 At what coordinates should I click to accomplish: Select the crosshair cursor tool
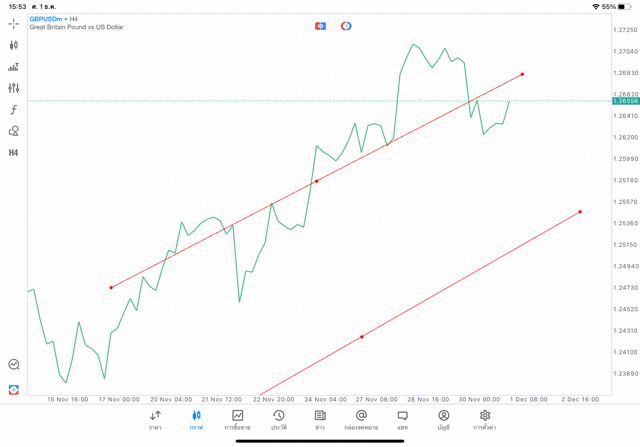(13, 23)
